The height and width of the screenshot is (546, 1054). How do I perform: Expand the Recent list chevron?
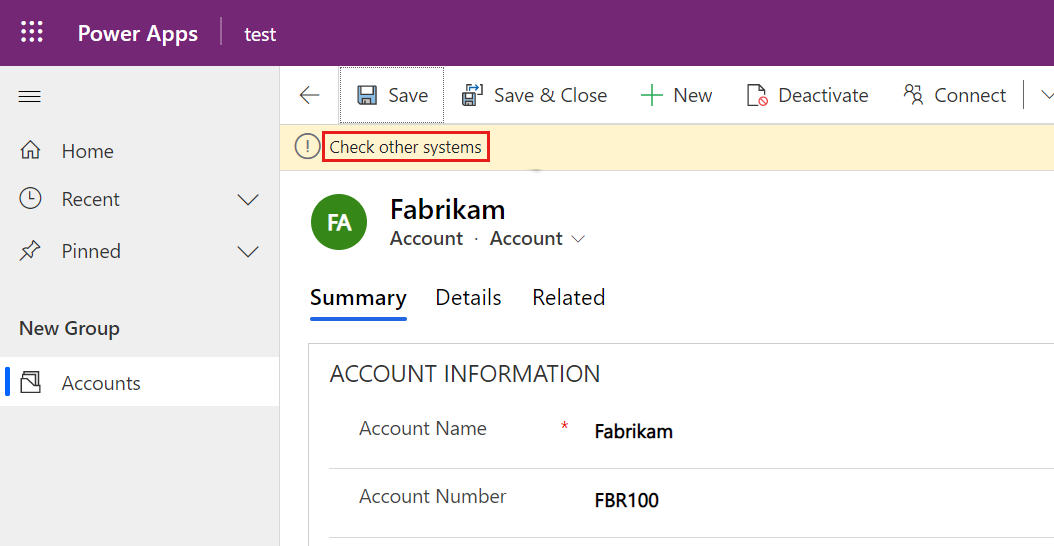(247, 200)
